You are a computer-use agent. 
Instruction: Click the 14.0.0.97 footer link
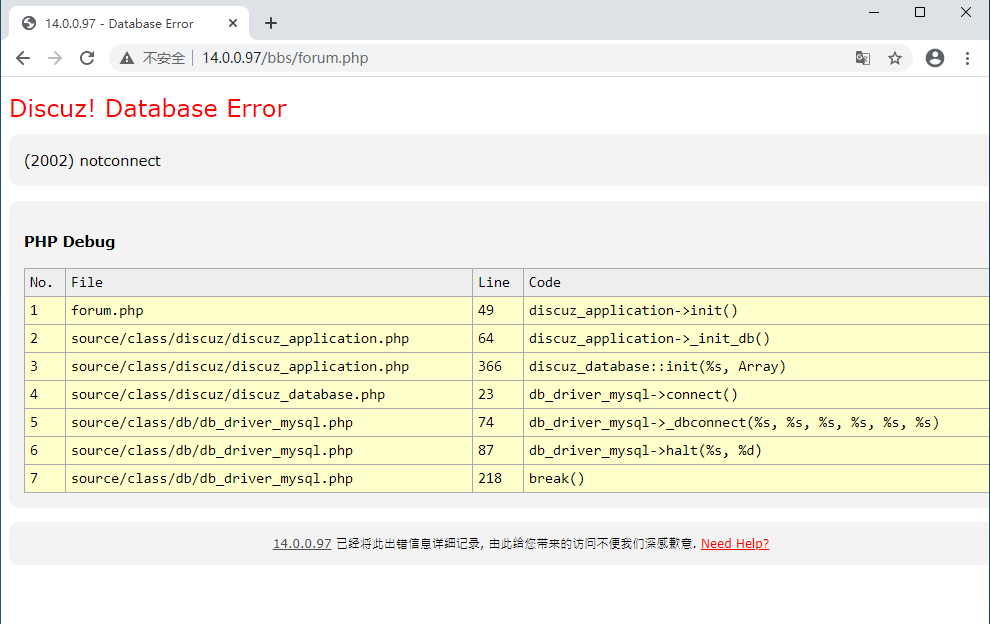[302, 543]
